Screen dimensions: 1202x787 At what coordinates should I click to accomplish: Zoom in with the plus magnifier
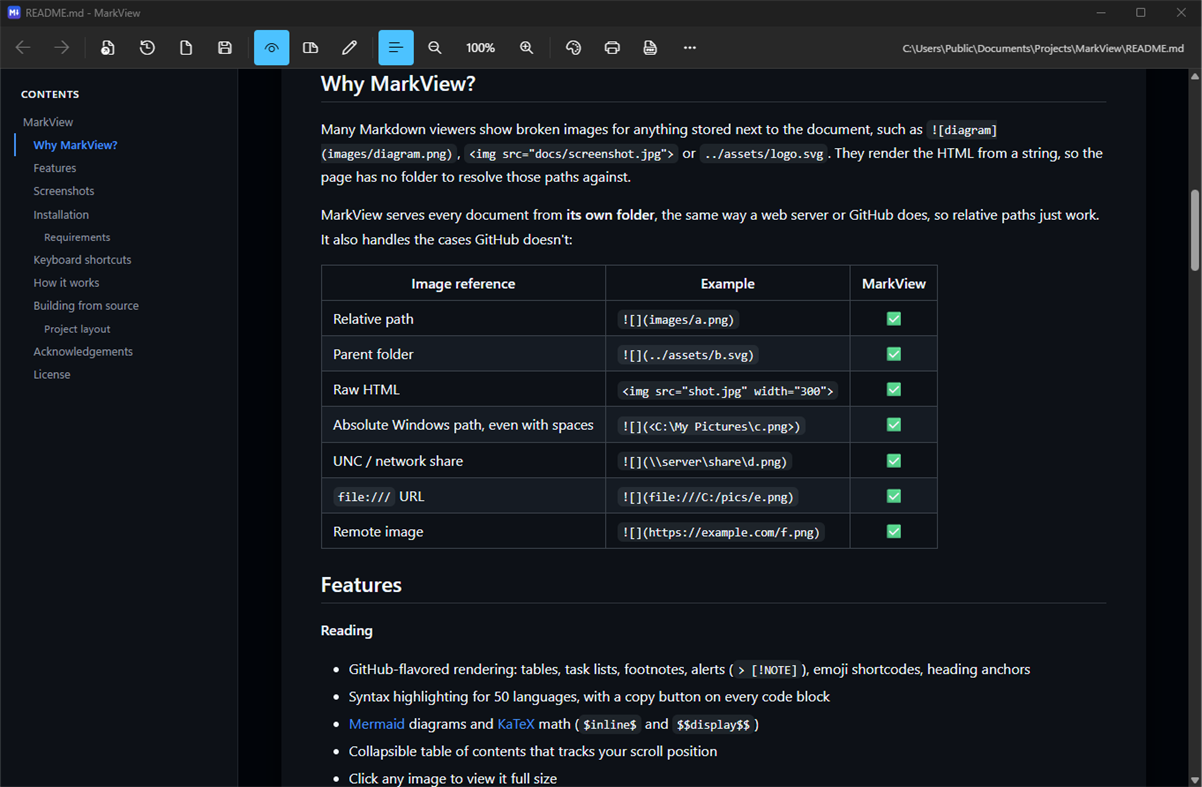(527, 48)
